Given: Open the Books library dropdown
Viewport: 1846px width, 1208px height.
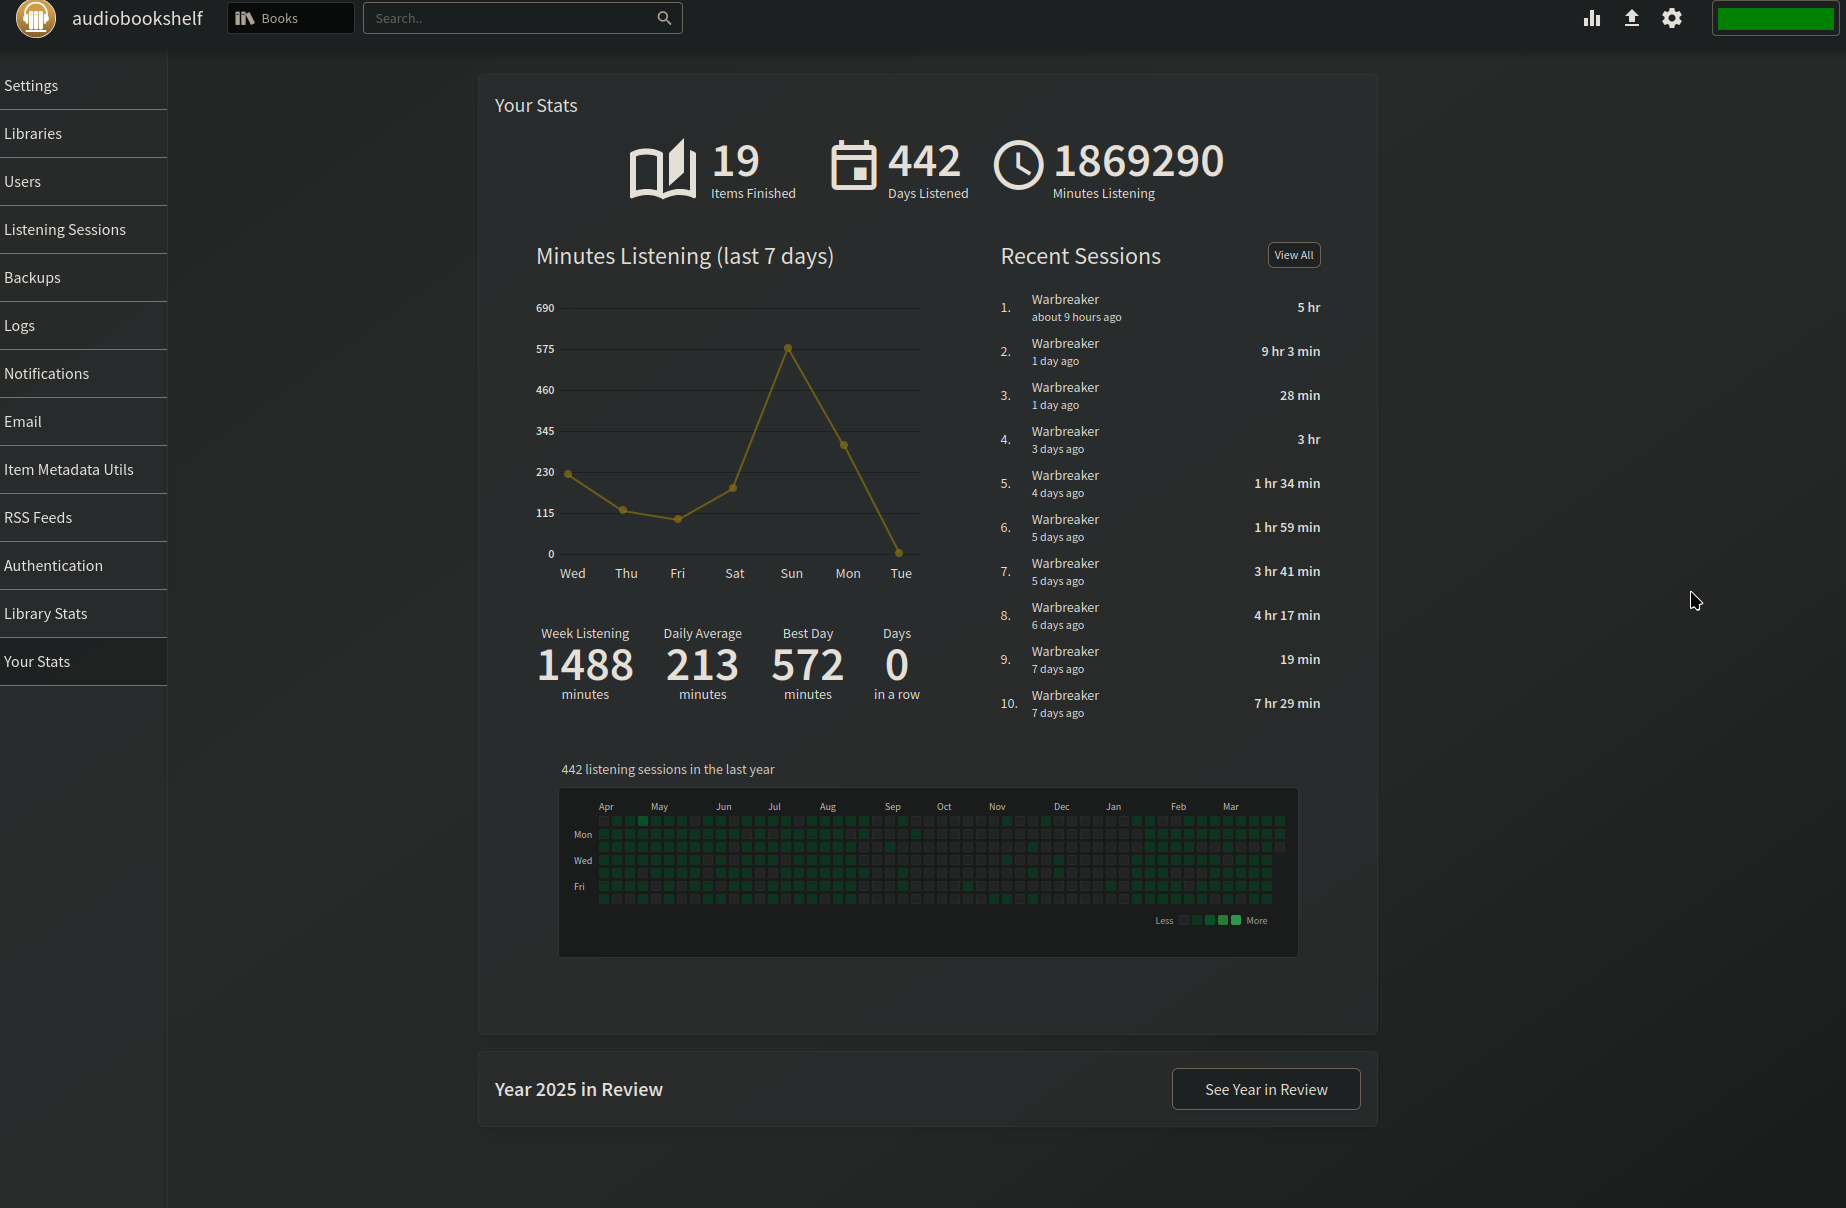Looking at the screenshot, I should [x=291, y=18].
